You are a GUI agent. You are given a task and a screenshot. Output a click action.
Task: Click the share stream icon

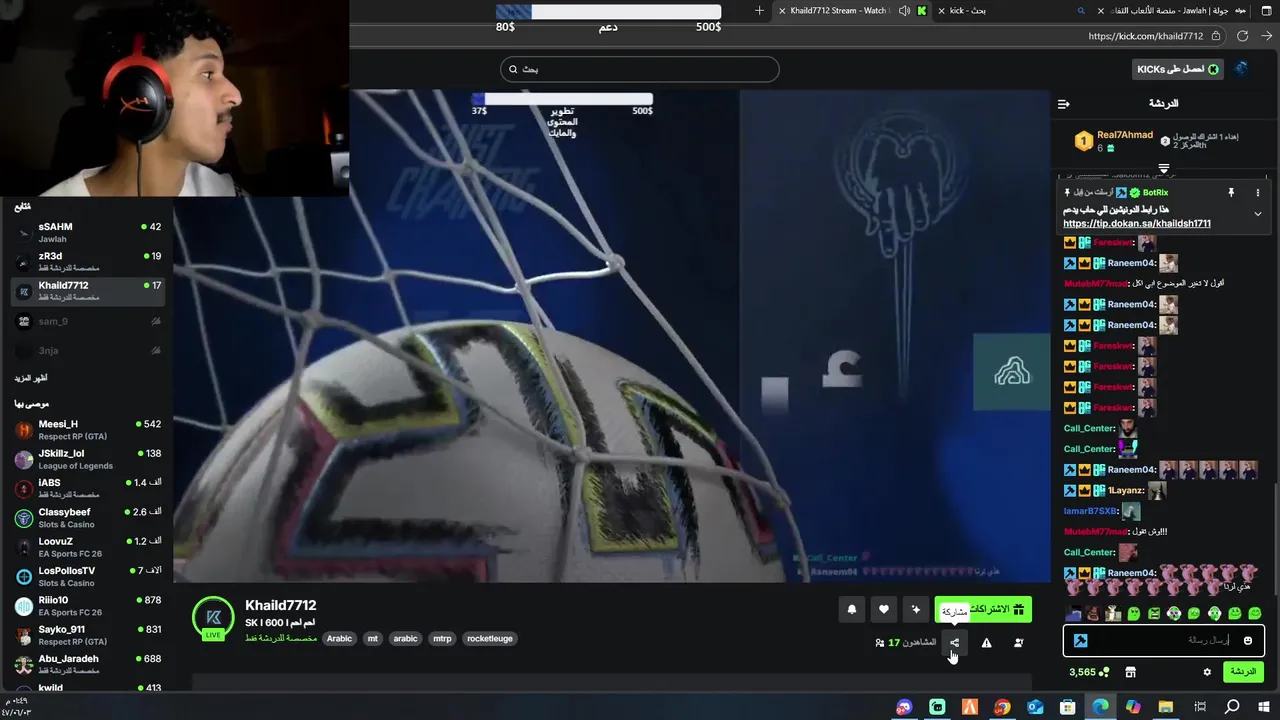(954, 643)
